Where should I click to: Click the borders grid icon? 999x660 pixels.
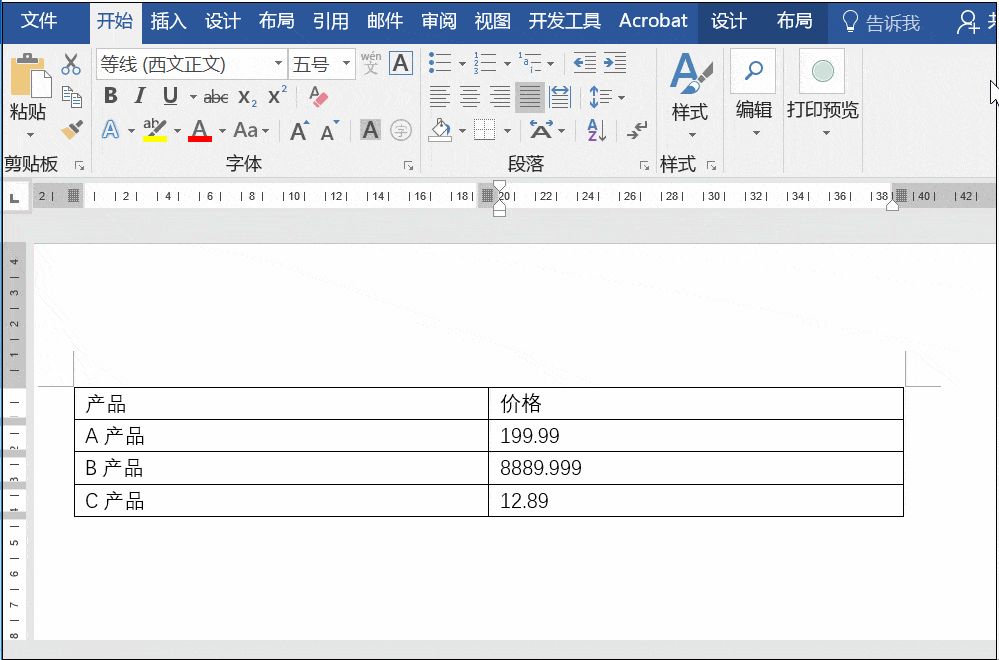[x=485, y=131]
